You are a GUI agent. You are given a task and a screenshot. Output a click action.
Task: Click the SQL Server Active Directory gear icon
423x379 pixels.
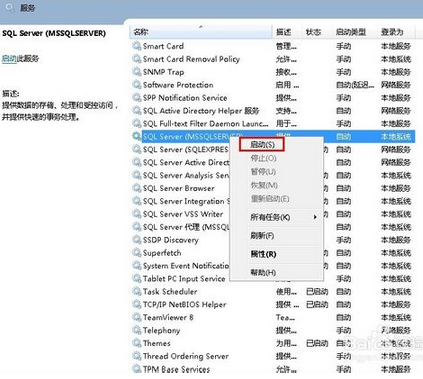[x=137, y=162]
